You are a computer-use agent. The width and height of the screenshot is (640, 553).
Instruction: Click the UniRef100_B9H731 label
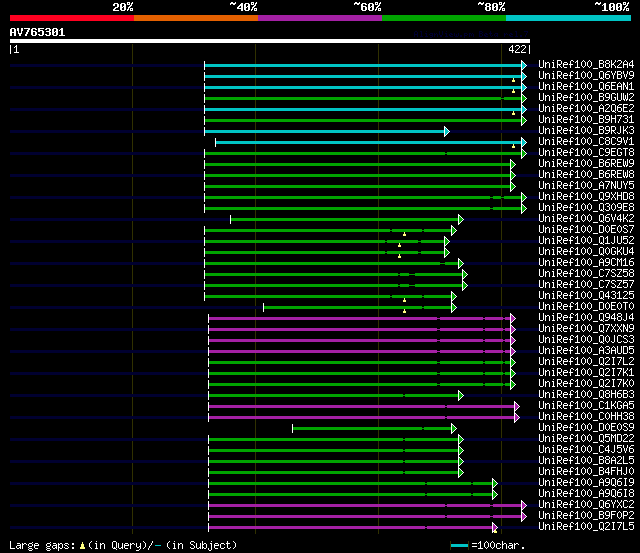(x=586, y=120)
